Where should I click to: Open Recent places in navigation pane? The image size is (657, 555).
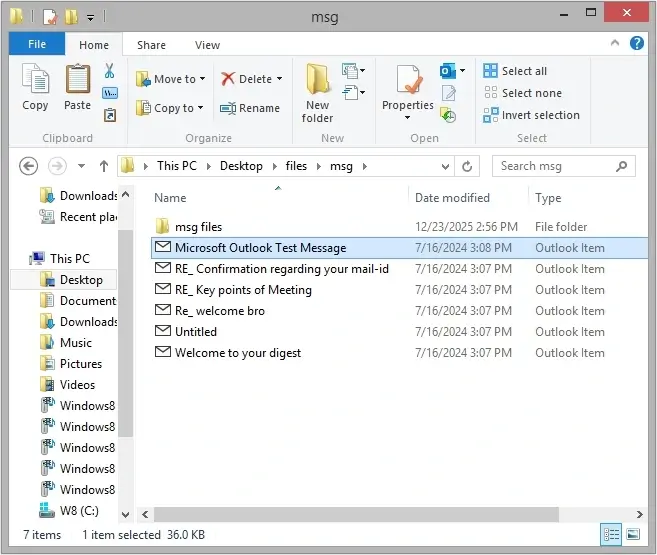pos(79,217)
